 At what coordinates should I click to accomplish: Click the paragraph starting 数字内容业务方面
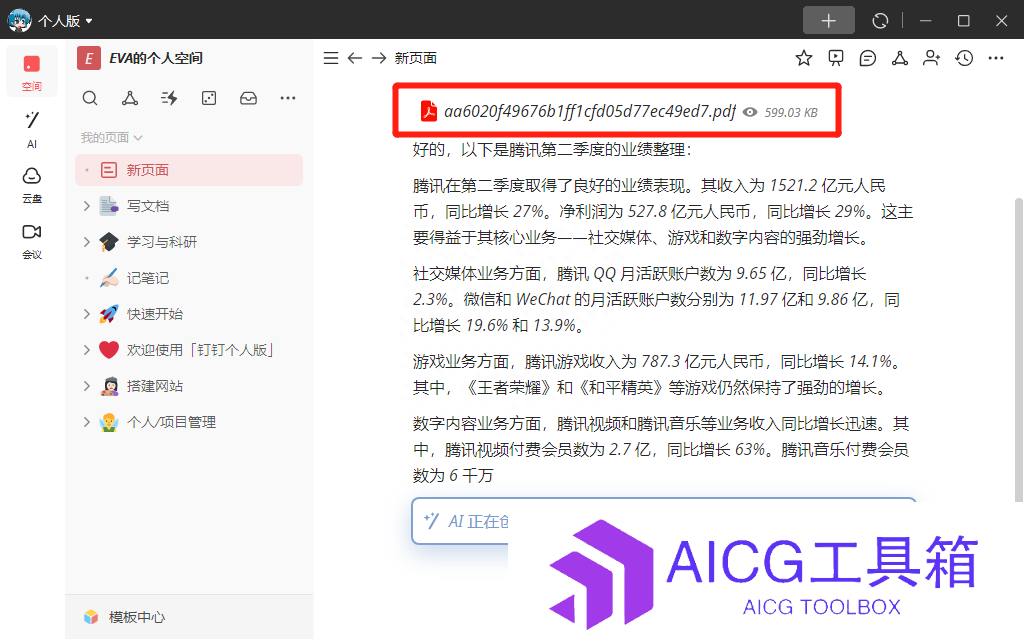click(x=661, y=449)
